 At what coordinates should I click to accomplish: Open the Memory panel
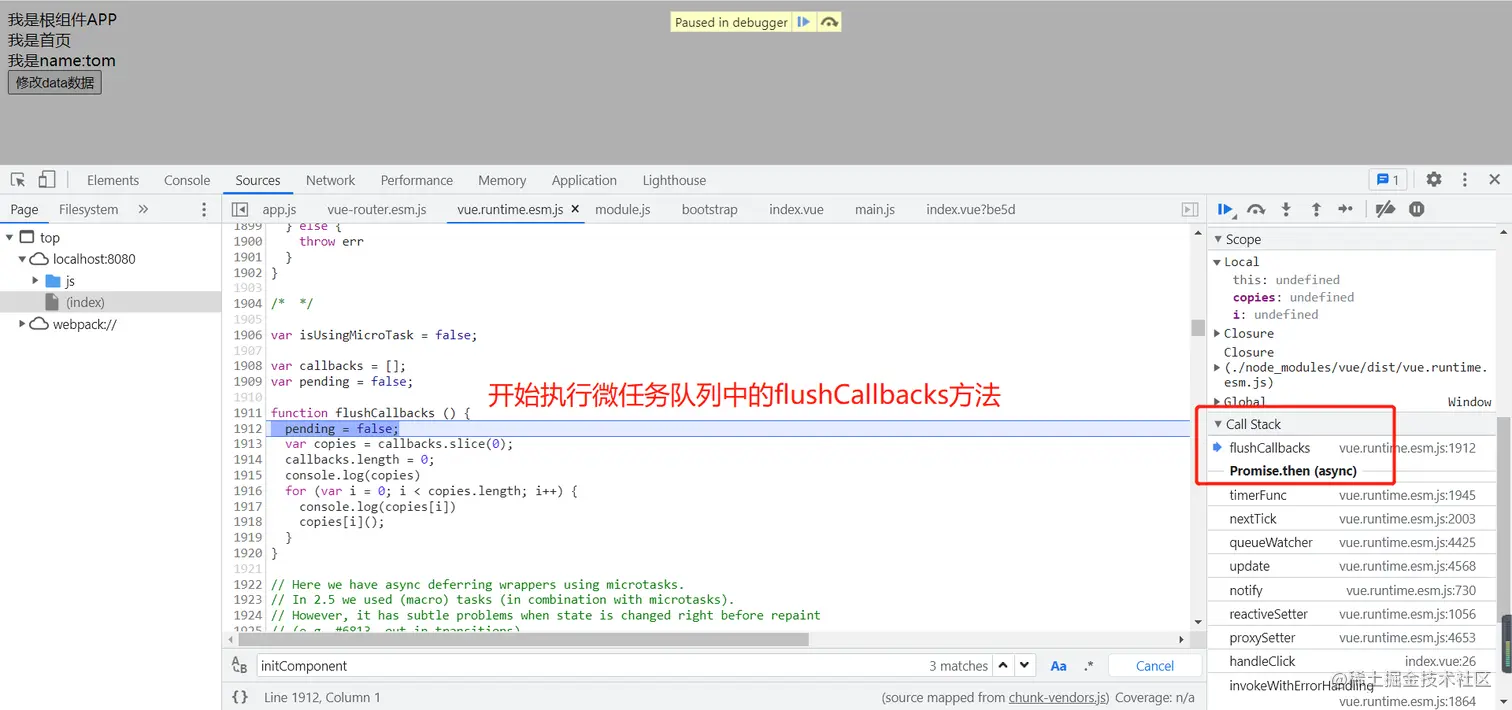click(502, 180)
